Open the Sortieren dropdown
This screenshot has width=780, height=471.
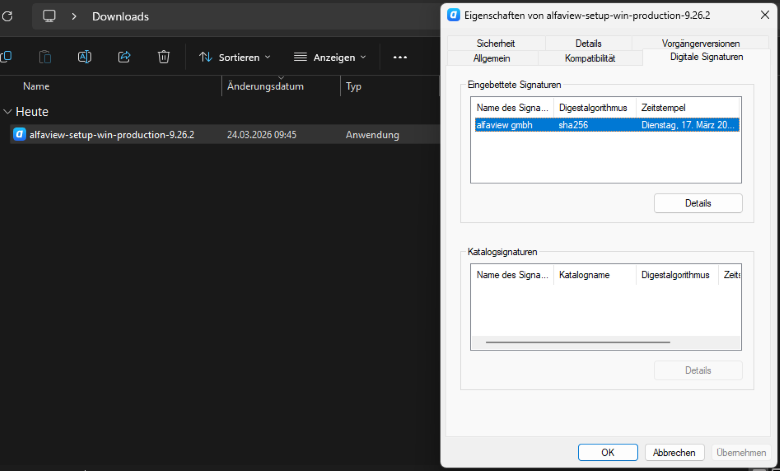[234, 57]
